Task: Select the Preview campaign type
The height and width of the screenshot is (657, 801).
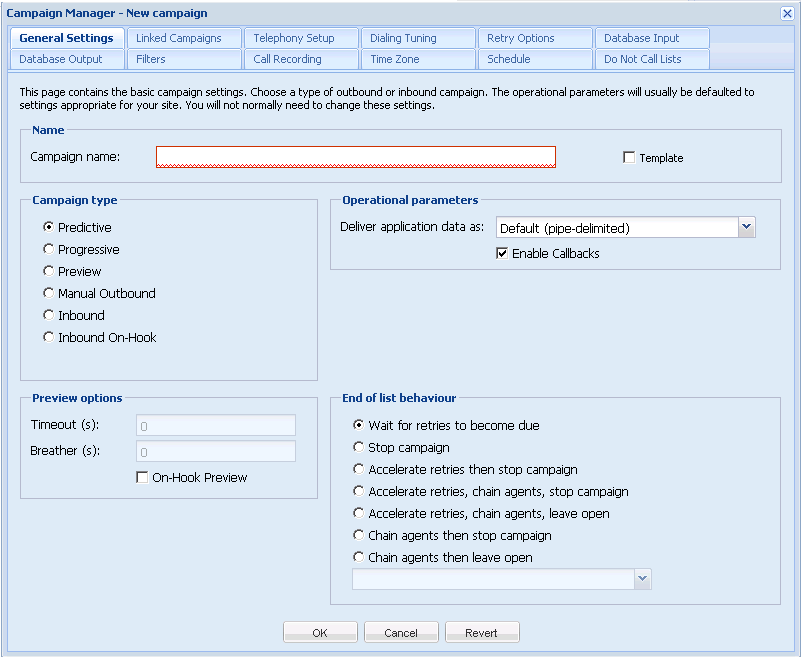Action: [49, 271]
